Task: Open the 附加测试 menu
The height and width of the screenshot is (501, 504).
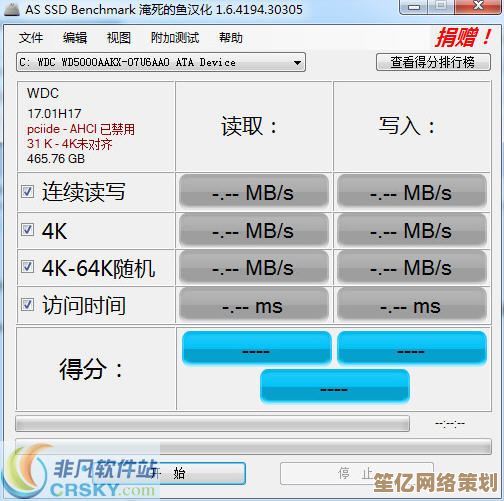Action: [x=175, y=38]
